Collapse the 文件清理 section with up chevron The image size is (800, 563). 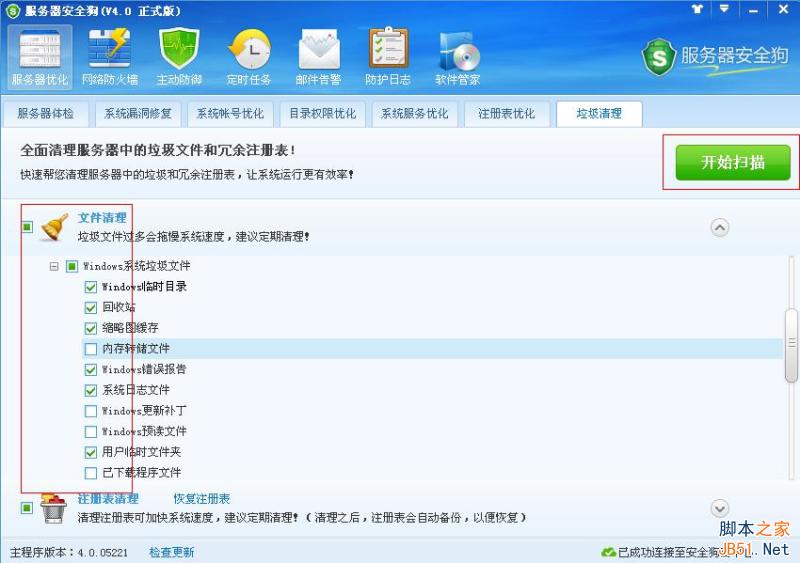pos(719,227)
